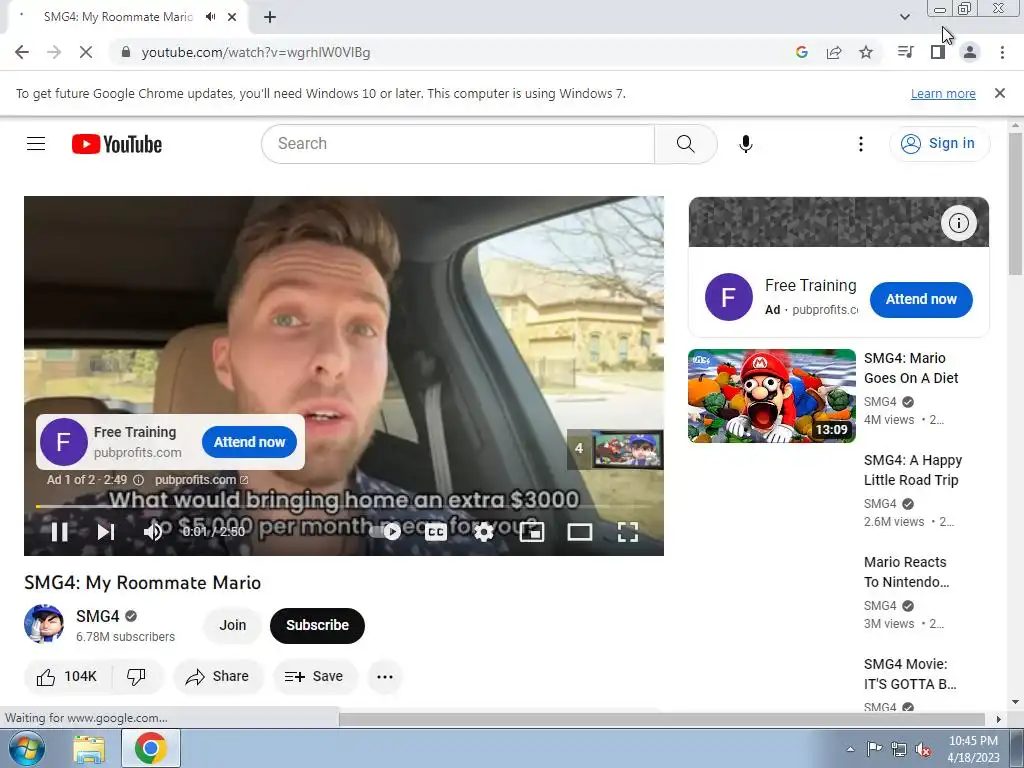Image resolution: width=1024 pixels, height=768 pixels.
Task: Open the SMG4 channel avatar
Action: (x=44, y=624)
